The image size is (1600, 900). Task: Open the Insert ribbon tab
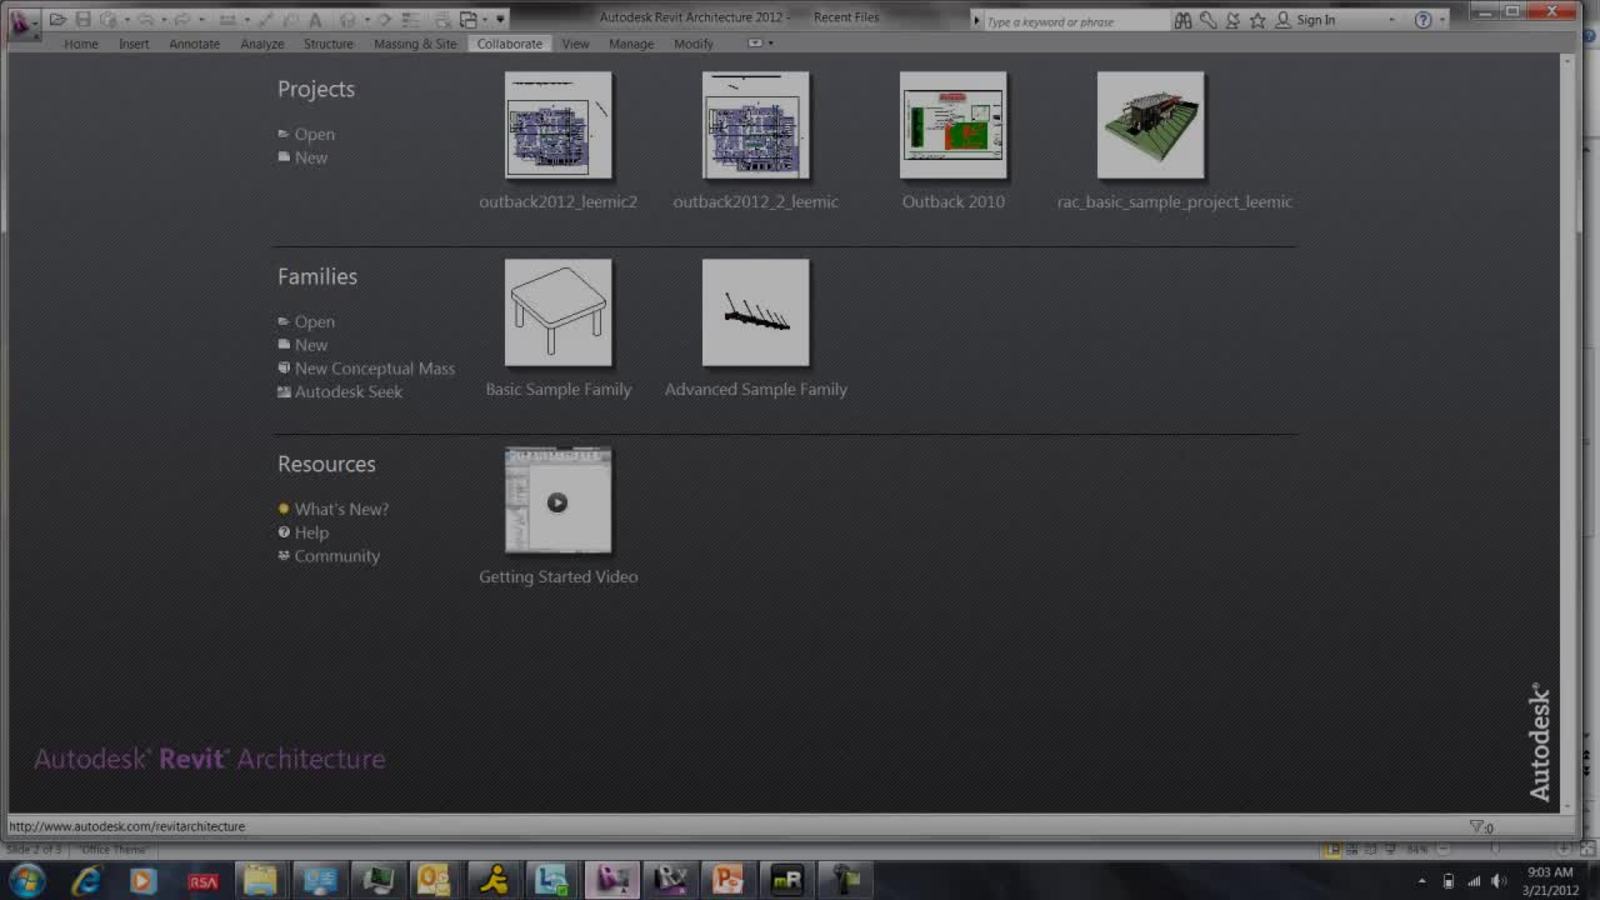click(x=134, y=44)
